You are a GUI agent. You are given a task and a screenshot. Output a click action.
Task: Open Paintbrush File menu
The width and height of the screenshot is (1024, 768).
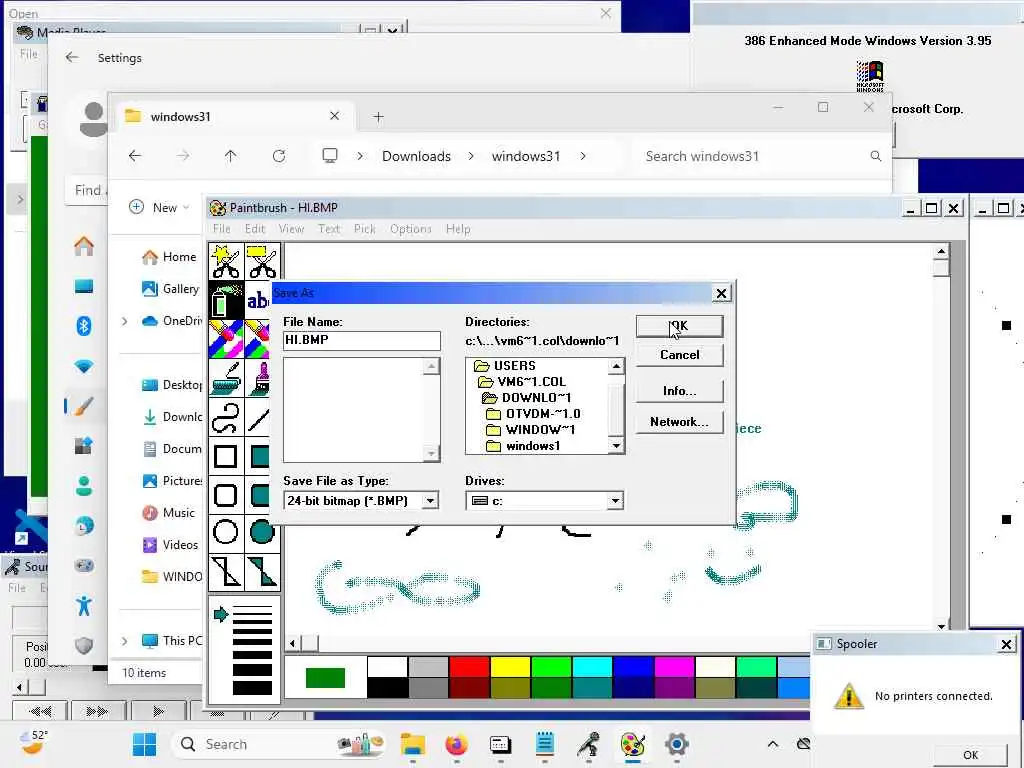(x=221, y=229)
